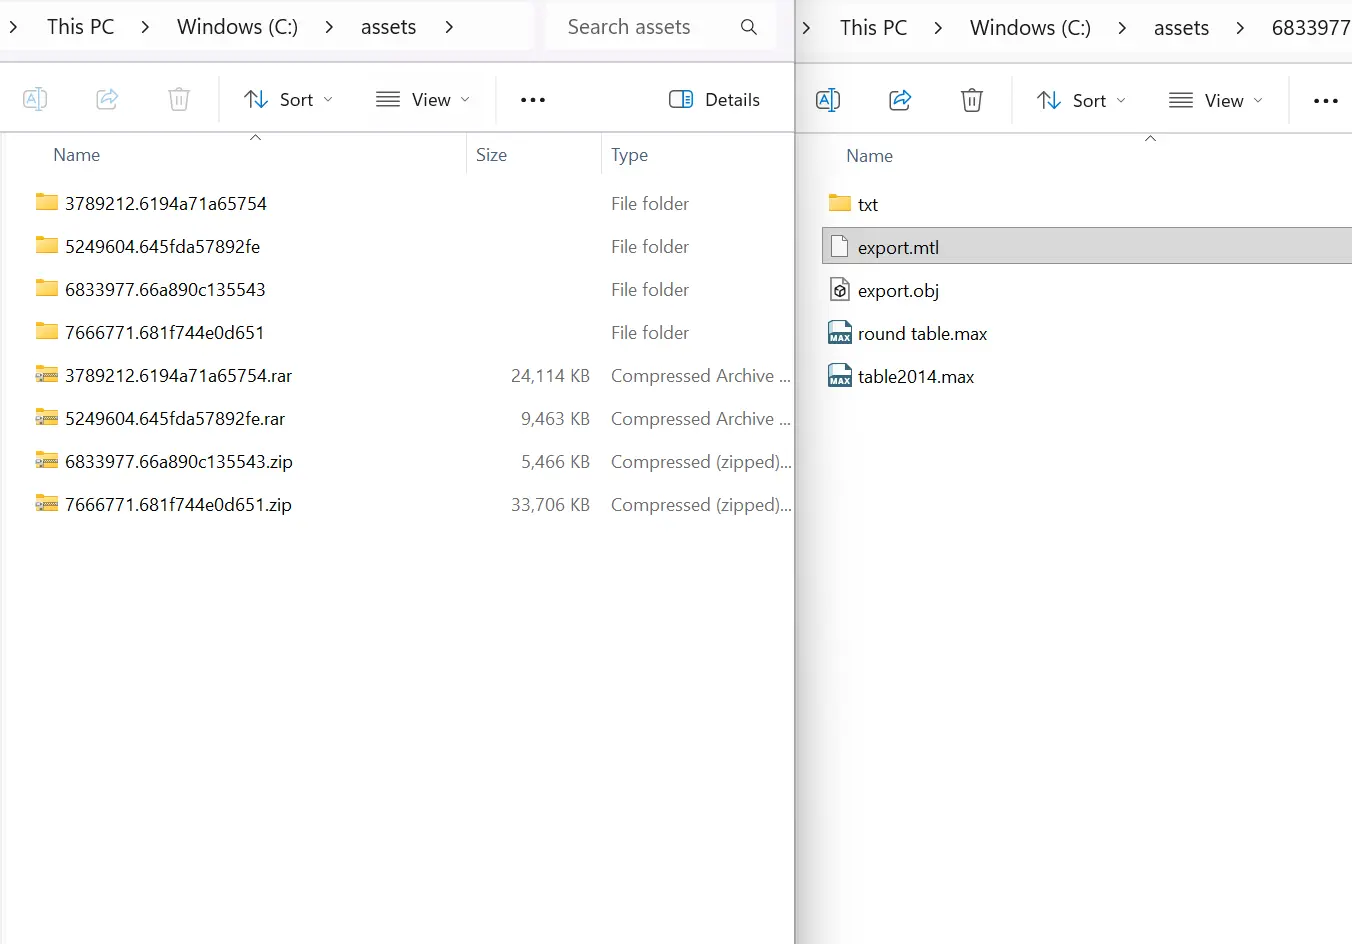Click Windows (C:) breadcrumb in left window

point(237,27)
